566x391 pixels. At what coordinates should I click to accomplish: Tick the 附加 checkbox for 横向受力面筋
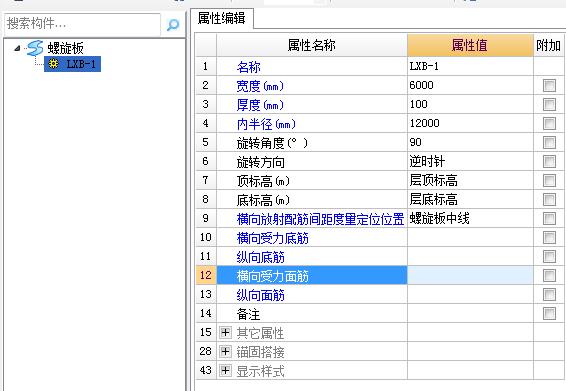point(549,275)
